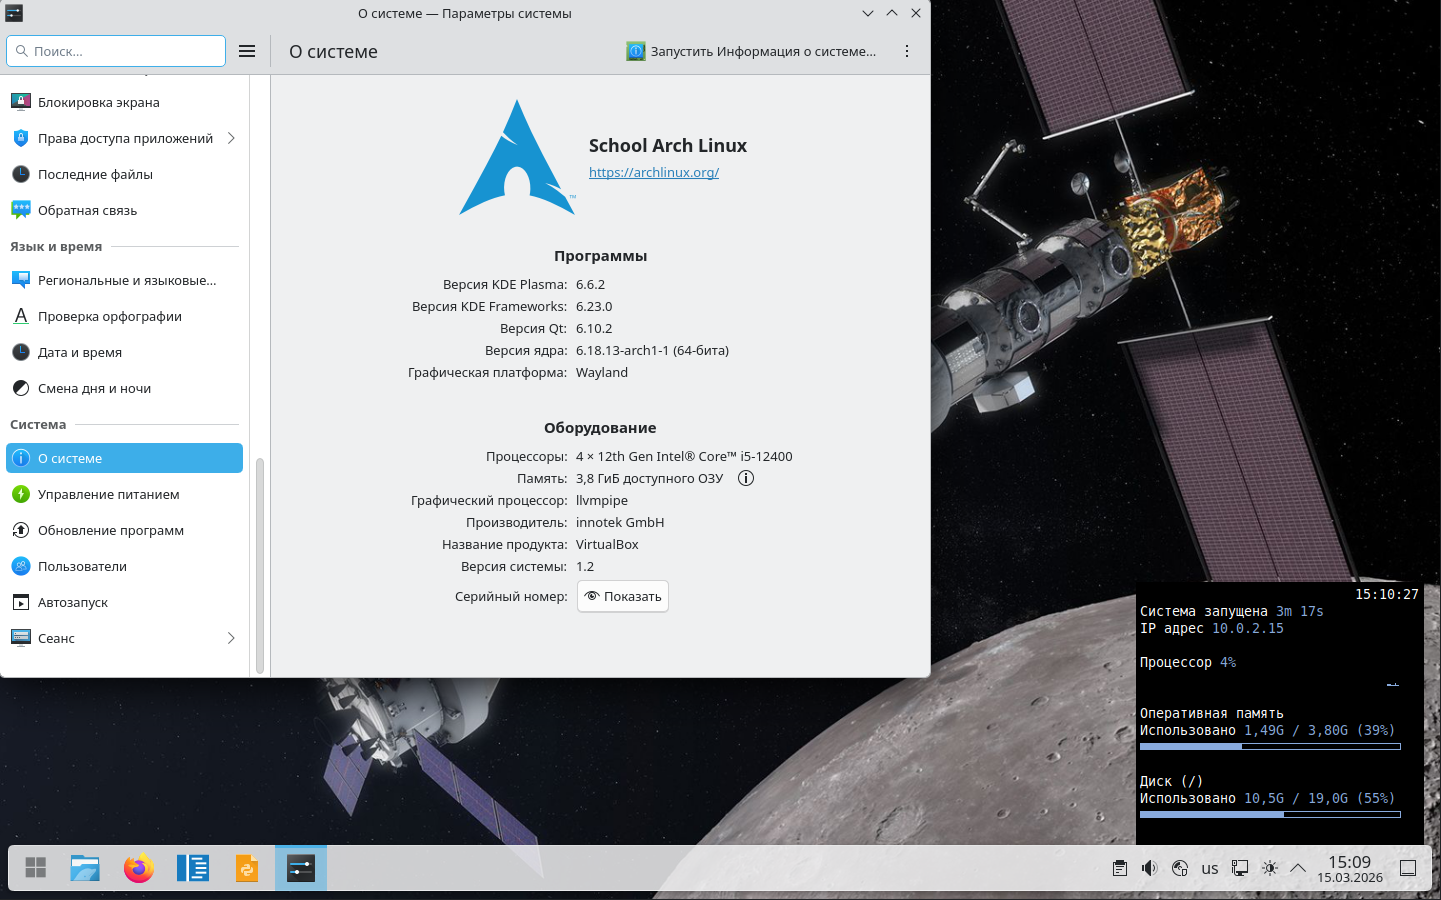
Task: Click the 3,8 ГиБ доступного ОЗУ text
Action: 649,478
